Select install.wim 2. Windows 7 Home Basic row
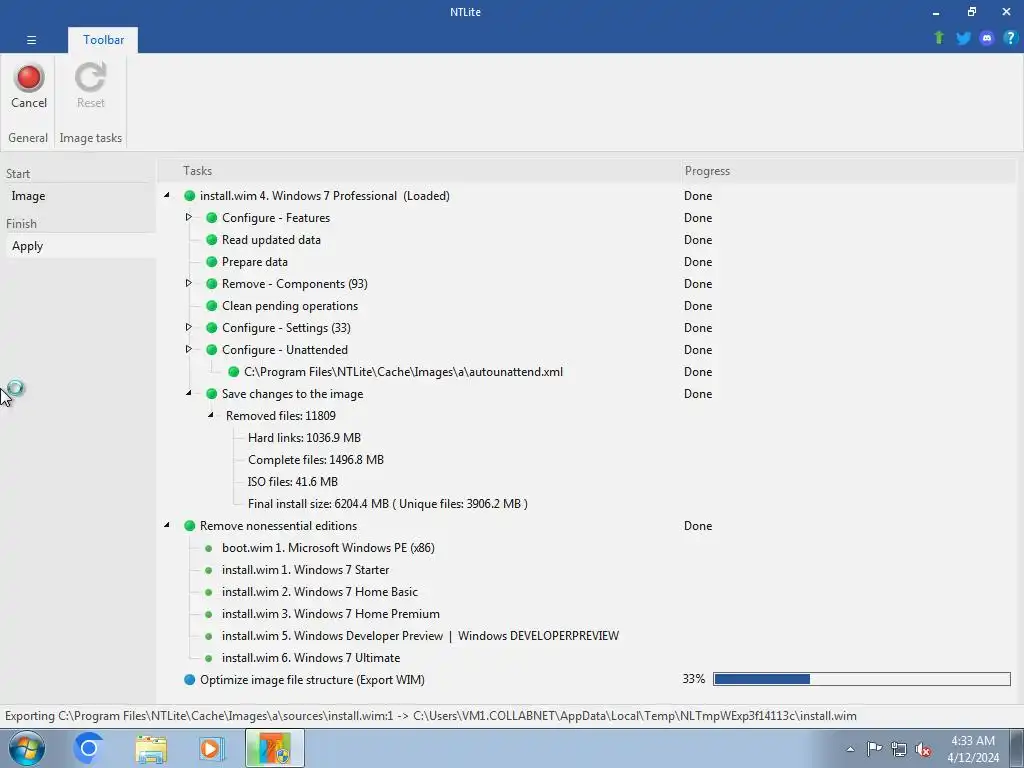1024x768 pixels. (x=319, y=592)
